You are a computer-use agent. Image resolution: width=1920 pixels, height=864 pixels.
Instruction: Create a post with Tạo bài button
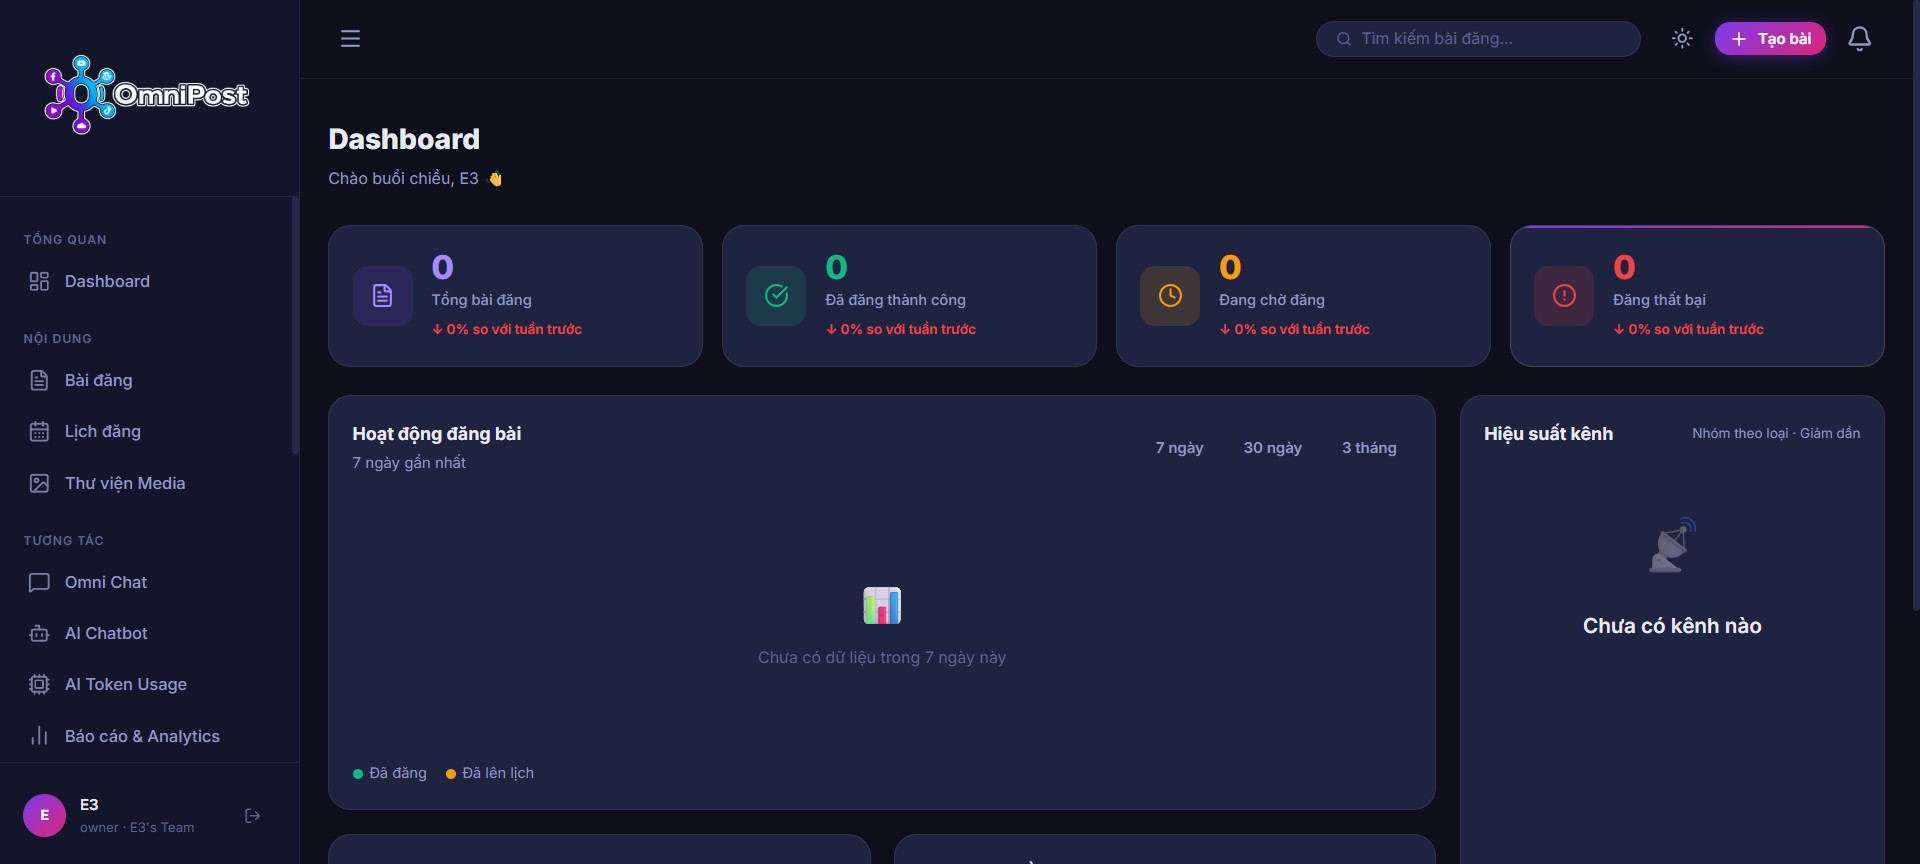(1770, 39)
